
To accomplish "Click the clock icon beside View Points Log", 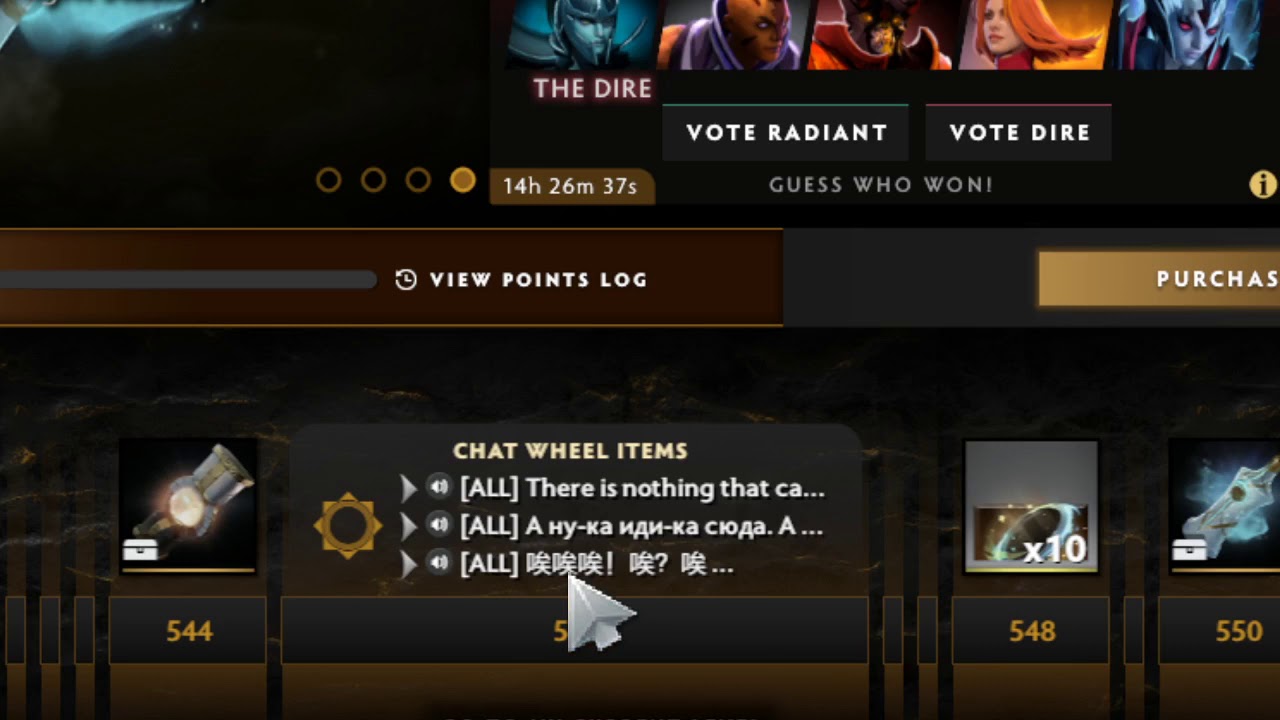I will pyautogui.click(x=406, y=280).
